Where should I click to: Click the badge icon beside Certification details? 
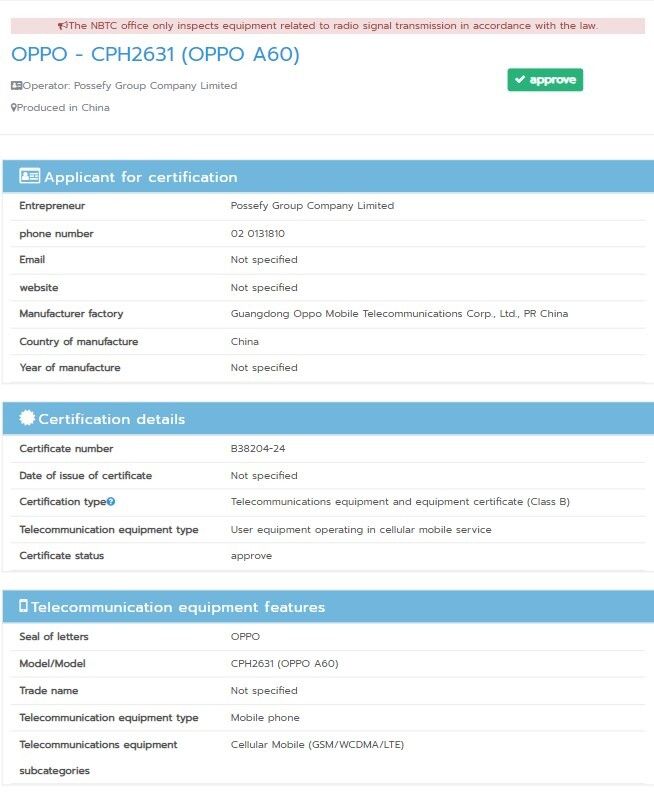[27, 419]
